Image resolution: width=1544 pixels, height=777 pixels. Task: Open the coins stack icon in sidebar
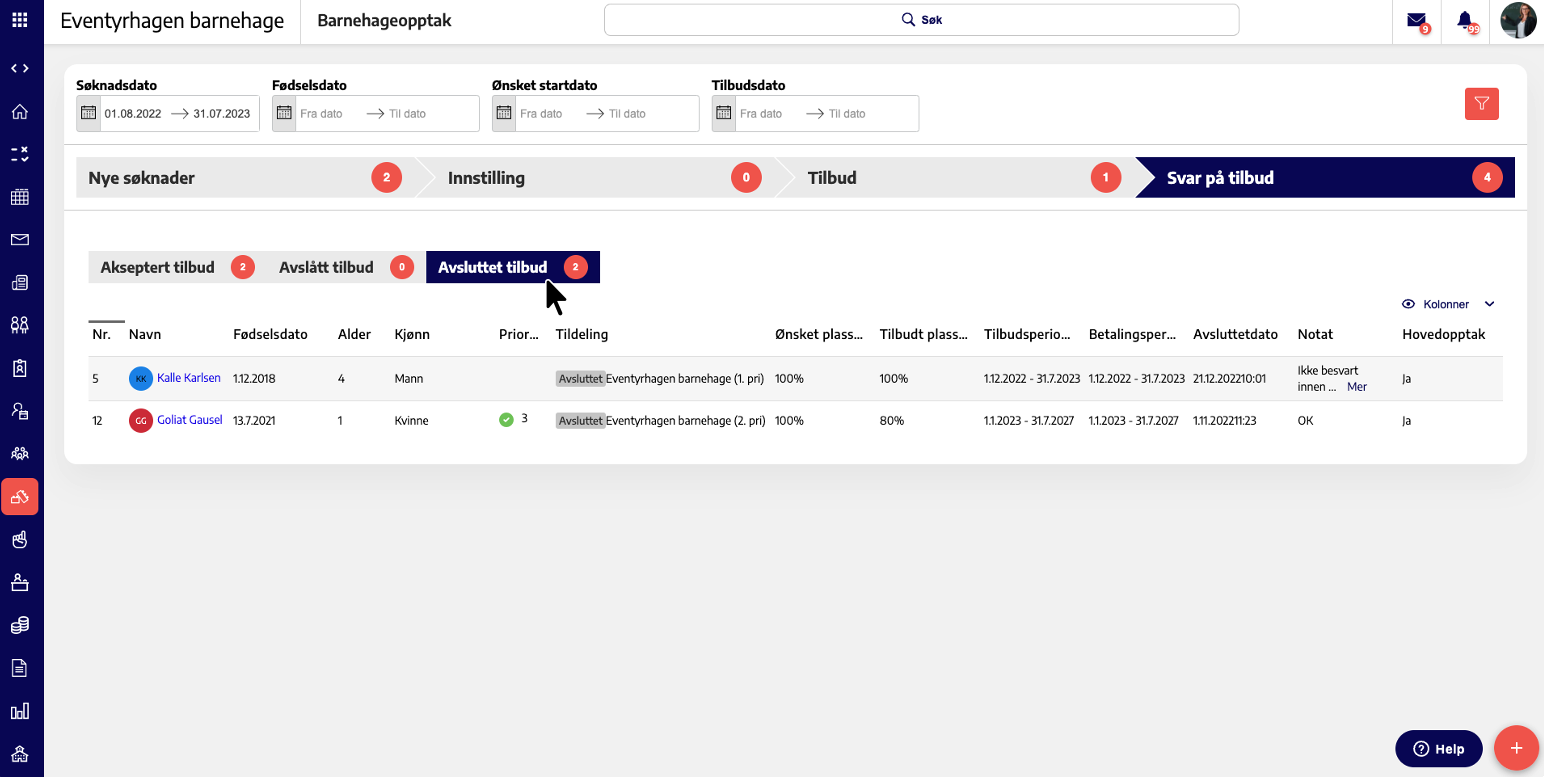point(20,625)
